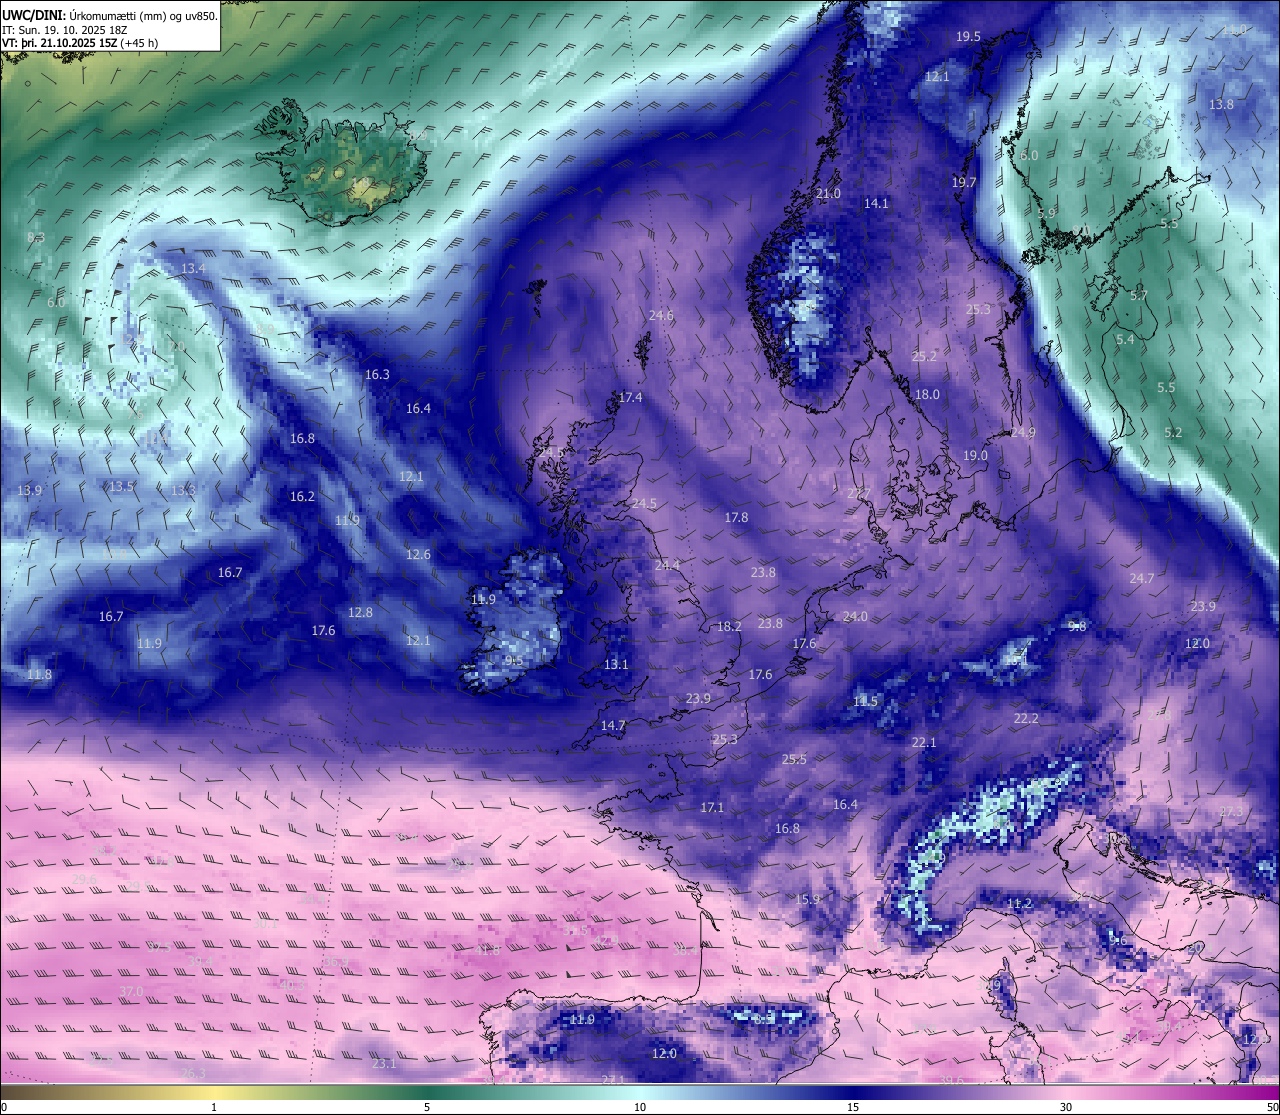Click the value 24.4 on the map
Screen dimensions: 1280x1115
coord(667,565)
